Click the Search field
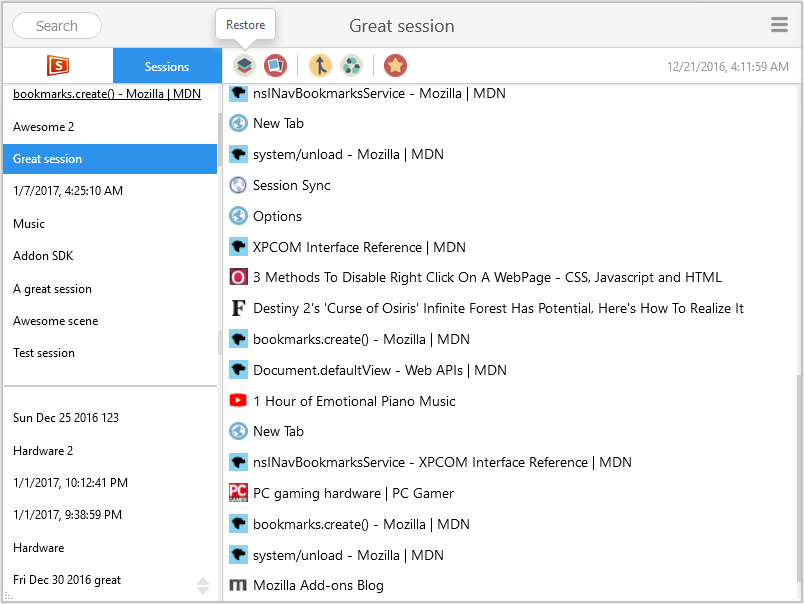The width and height of the screenshot is (804, 604). (x=57, y=26)
